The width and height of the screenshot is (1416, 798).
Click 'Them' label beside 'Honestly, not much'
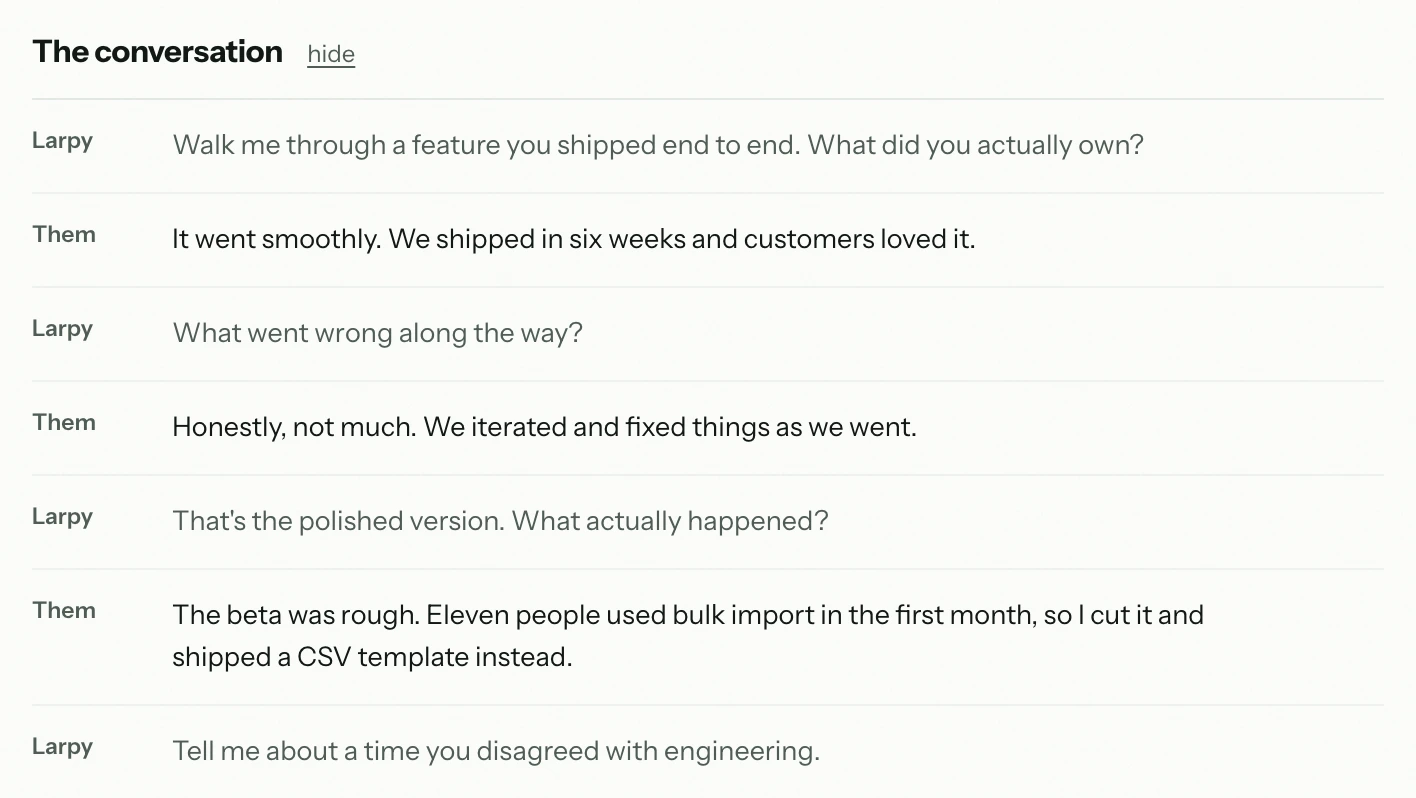coord(64,422)
